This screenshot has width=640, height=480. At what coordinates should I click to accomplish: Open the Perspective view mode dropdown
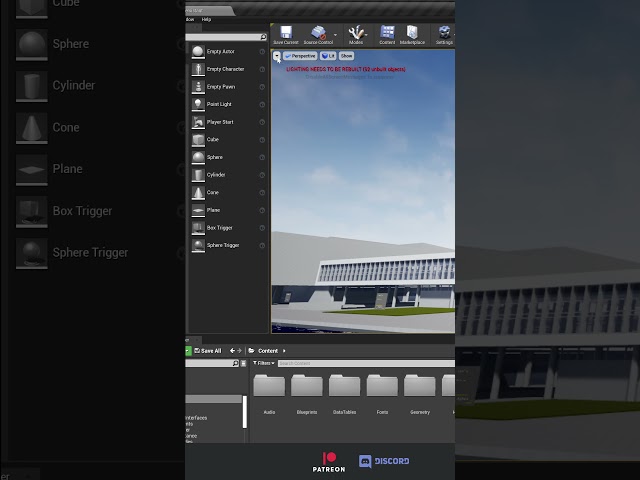300,56
